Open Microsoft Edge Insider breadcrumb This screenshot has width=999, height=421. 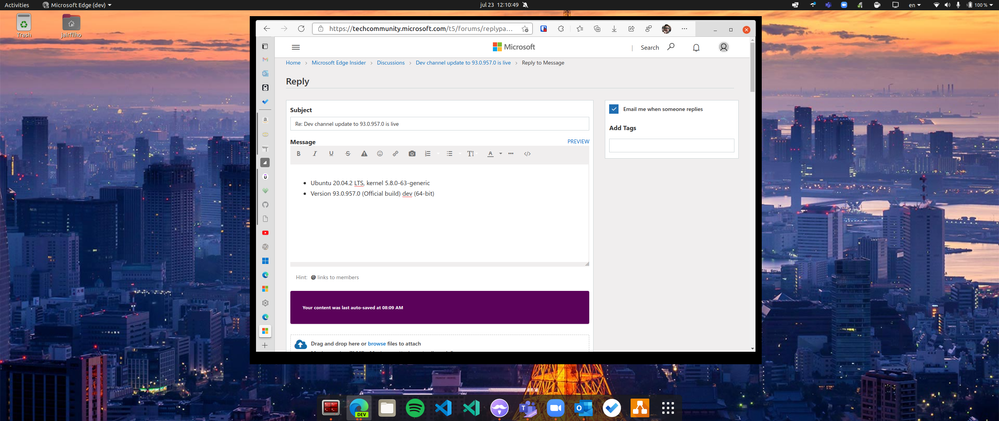[x=339, y=63]
